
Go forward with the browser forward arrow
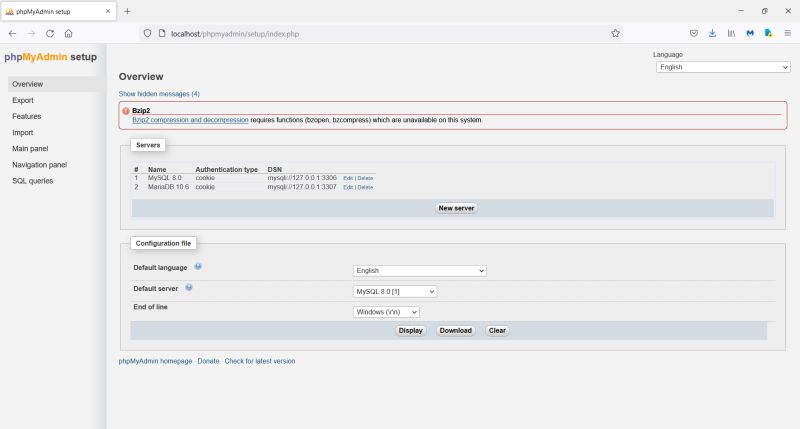(x=31, y=34)
